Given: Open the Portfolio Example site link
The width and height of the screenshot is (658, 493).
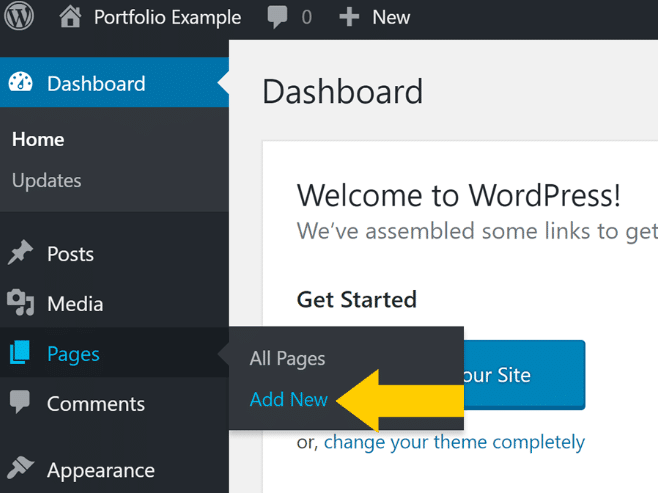Looking at the screenshot, I should [x=167, y=18].
